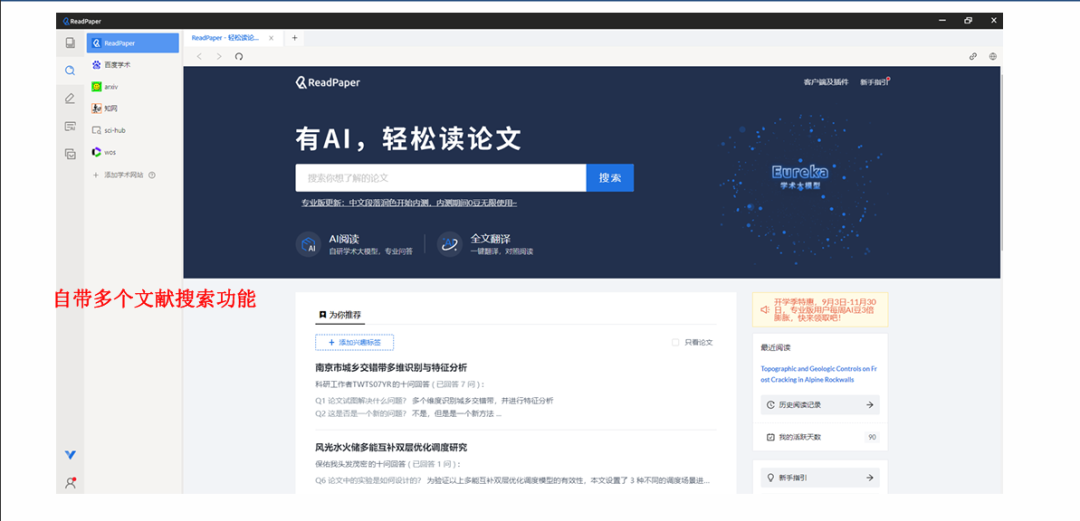
Task: Click the 最近阅读 heading
Action: (x=776, y=348)
